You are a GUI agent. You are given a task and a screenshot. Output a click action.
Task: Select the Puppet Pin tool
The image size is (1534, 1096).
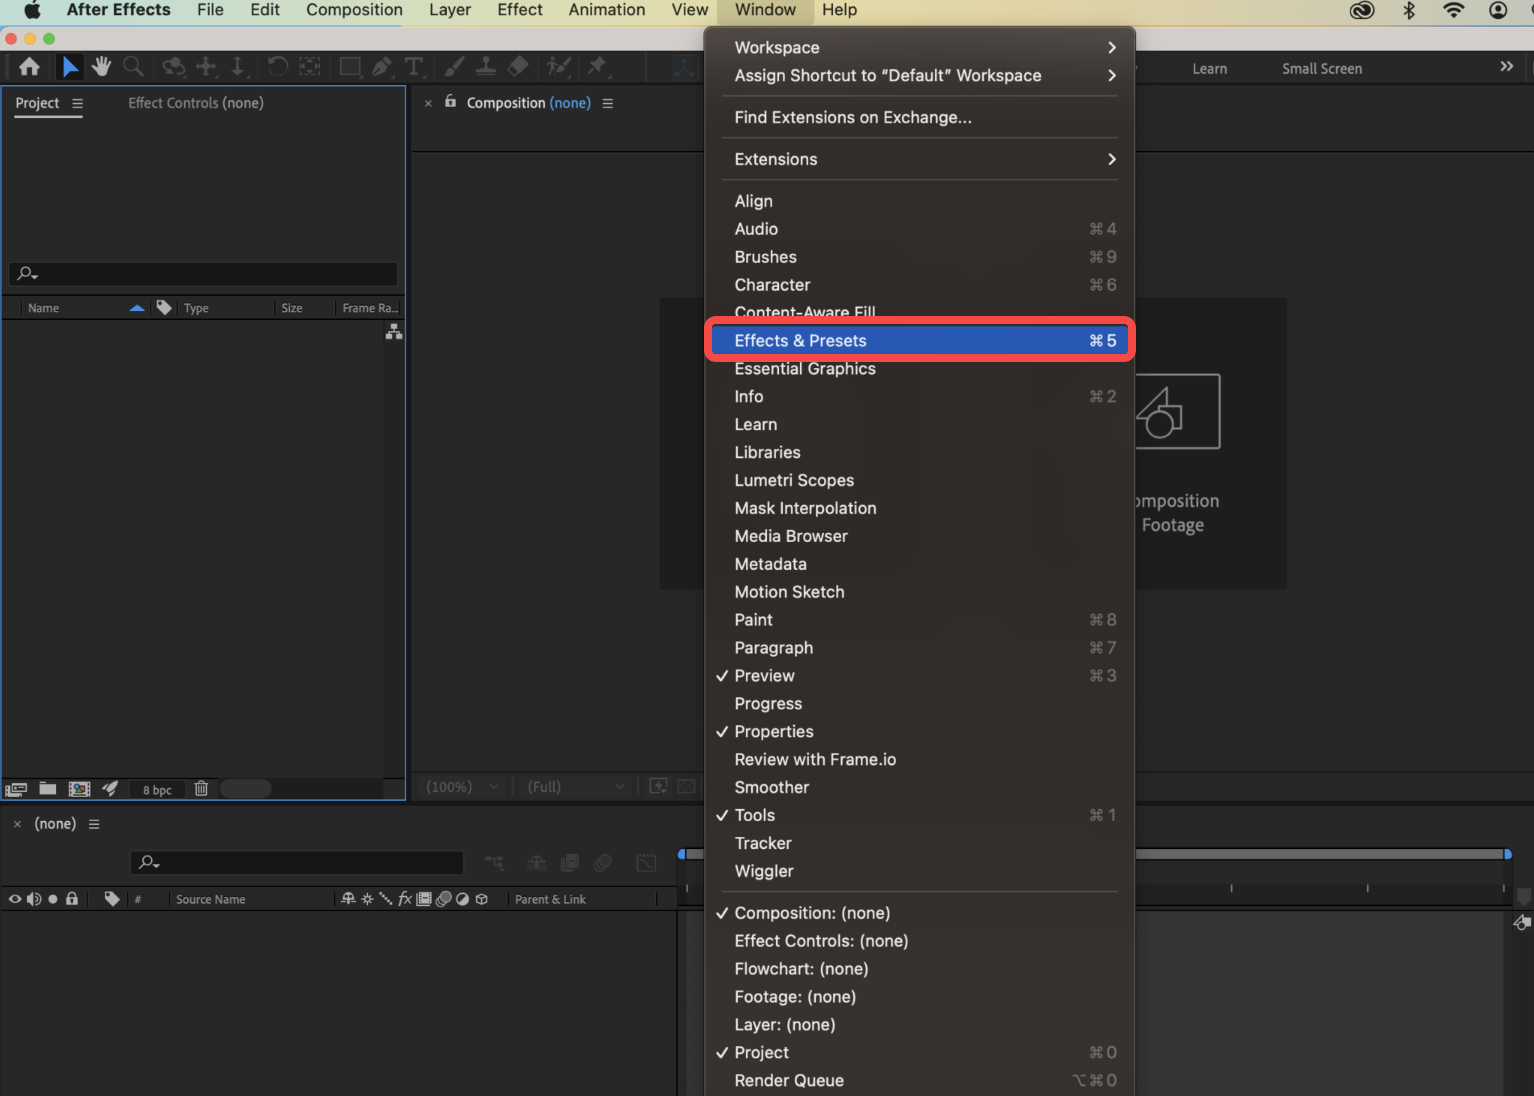point(597,66)
